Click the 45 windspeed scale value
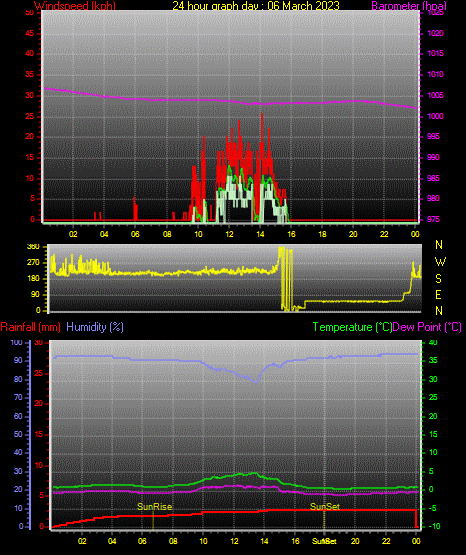466x555 pixels. (30, 33)
